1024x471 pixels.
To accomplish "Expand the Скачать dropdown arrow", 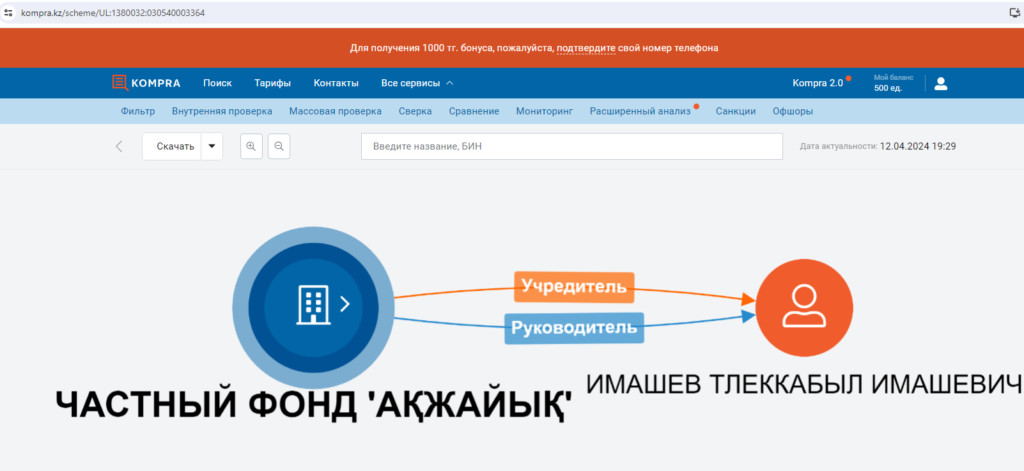I will point(212,146).
